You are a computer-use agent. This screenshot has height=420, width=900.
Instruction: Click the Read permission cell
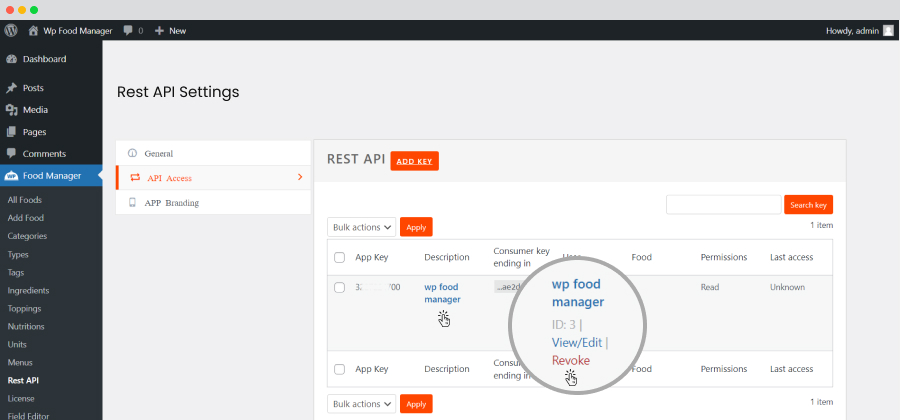(710, 287)
